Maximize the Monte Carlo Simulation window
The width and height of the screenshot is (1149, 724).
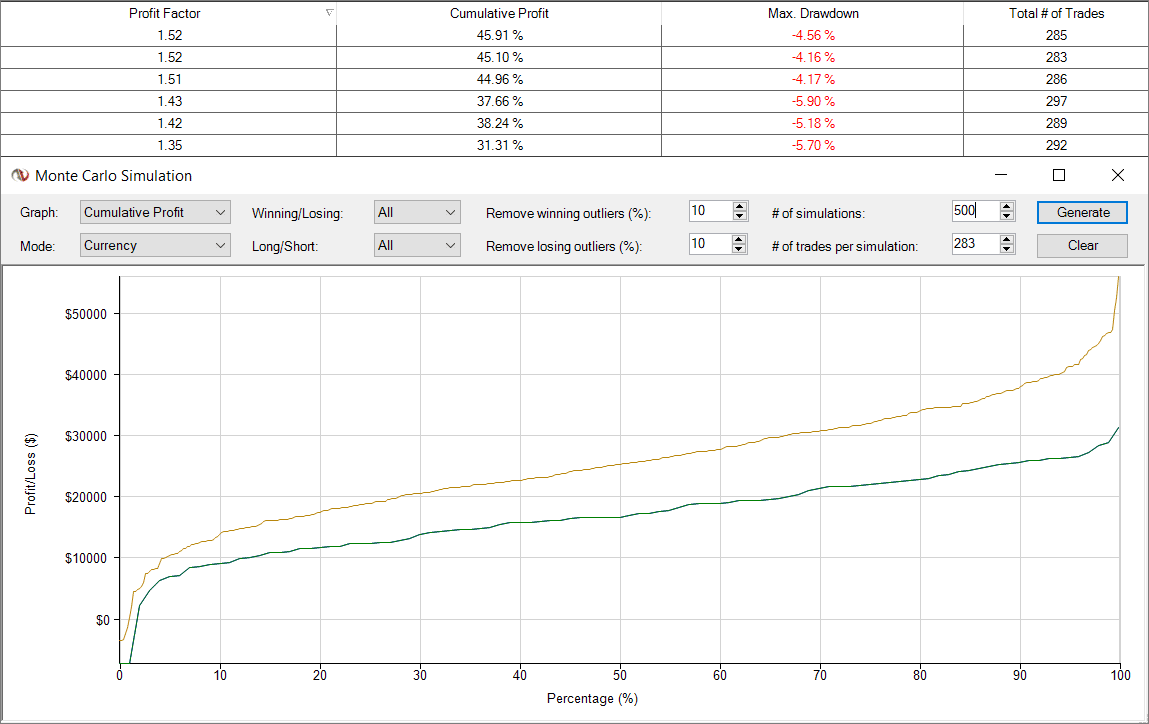1059,175
